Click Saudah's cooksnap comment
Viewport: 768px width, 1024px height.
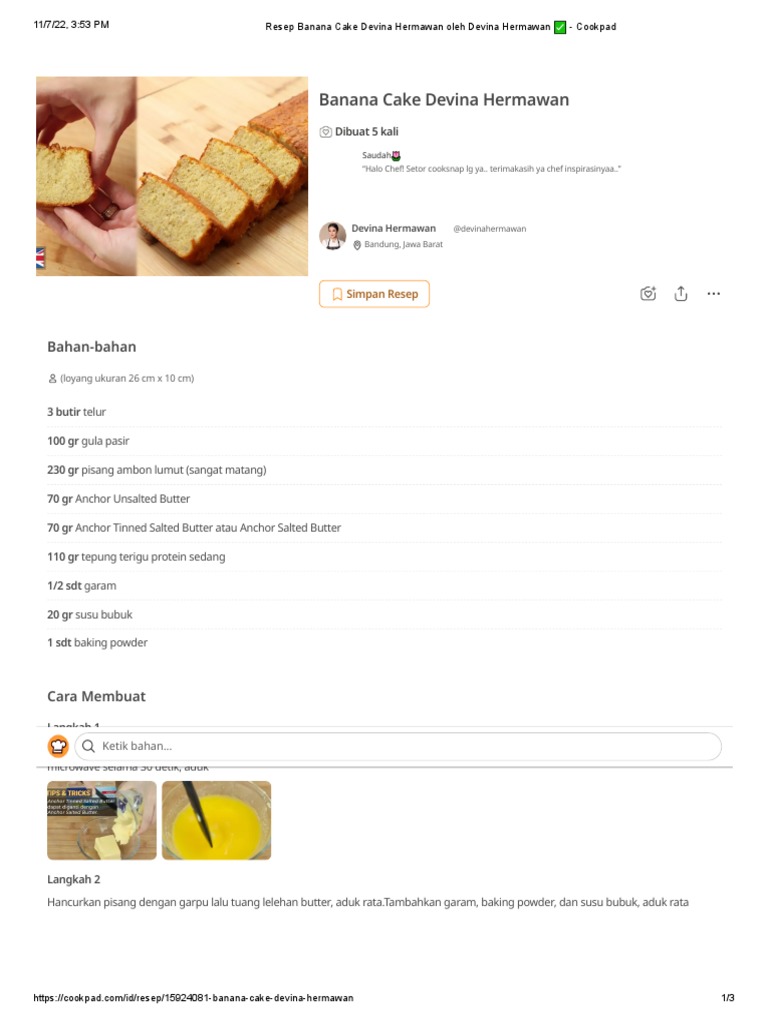pyautogui.click(x=490, y=169)
